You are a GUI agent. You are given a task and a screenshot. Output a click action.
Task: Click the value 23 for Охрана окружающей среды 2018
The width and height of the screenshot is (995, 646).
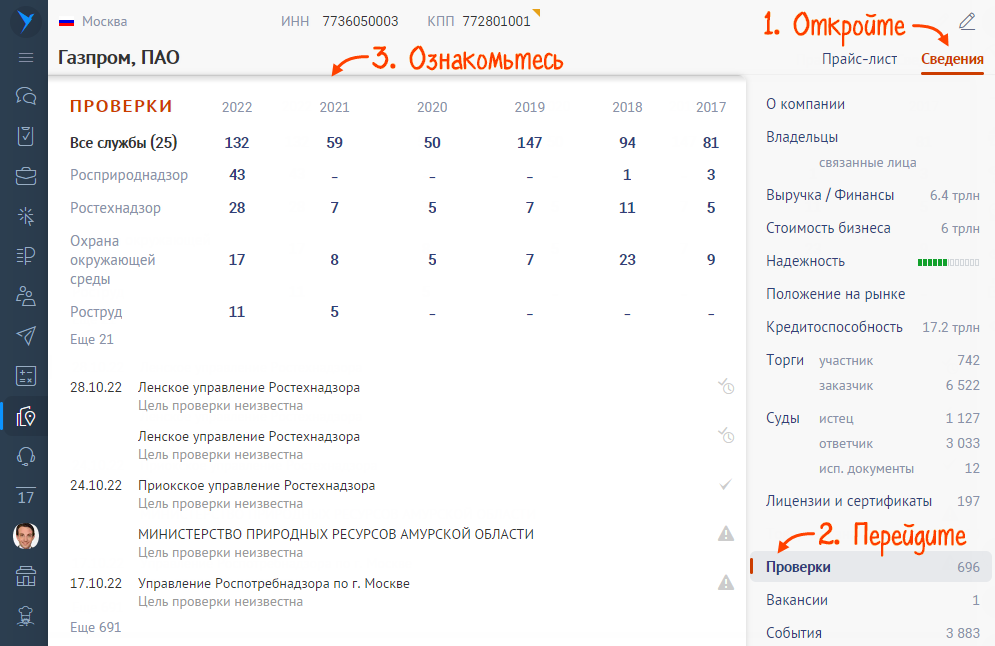[x=627, y=260]
